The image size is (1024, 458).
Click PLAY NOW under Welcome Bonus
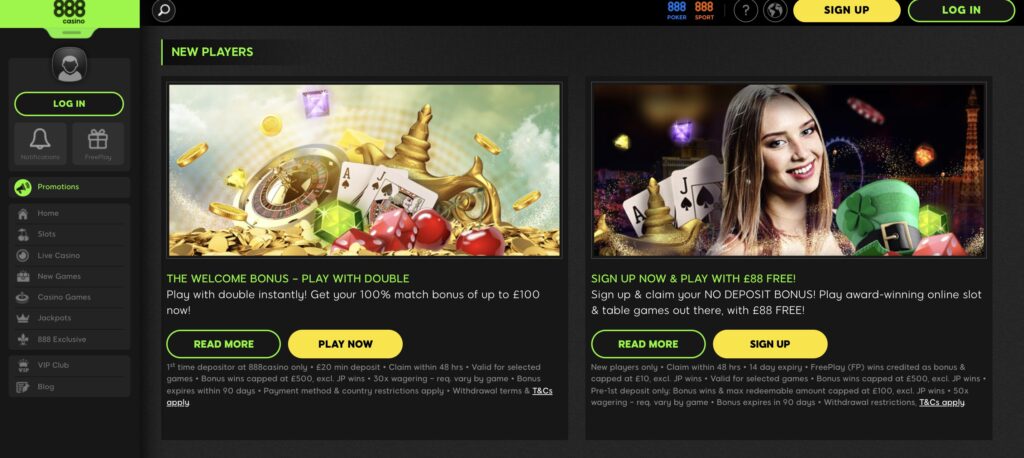(345, 344)
